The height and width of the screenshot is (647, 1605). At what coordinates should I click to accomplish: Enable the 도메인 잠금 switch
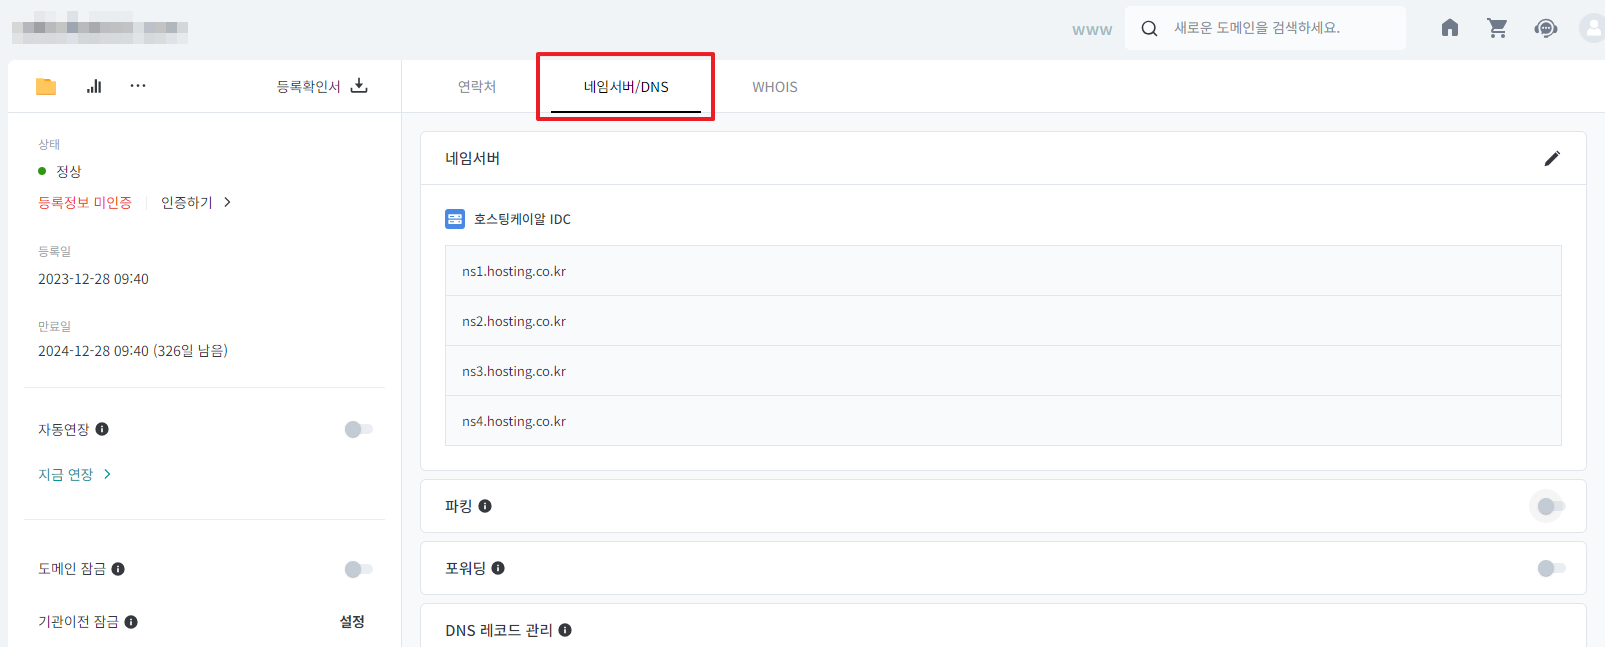tap(358, 569)
